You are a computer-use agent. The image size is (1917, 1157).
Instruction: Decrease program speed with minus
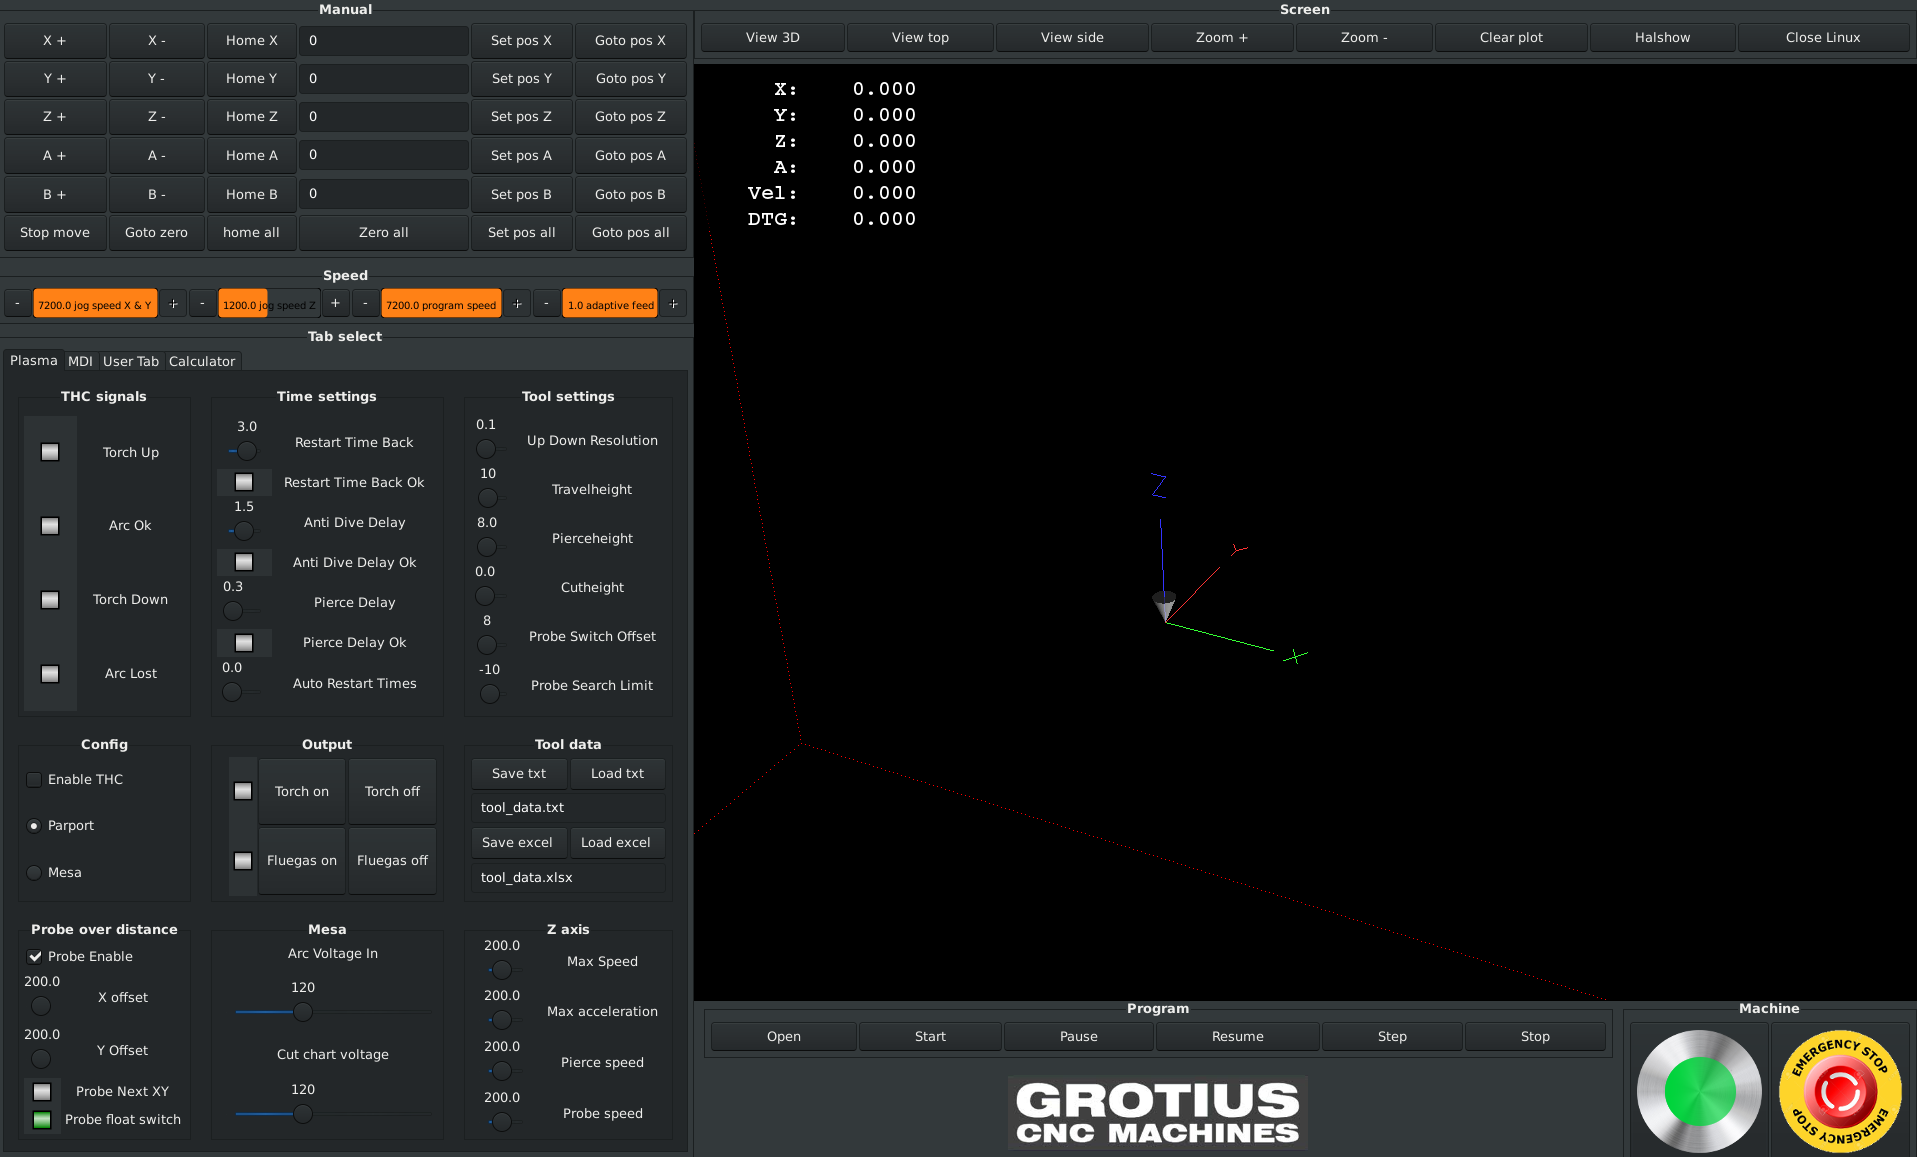[x=365, y=304]
